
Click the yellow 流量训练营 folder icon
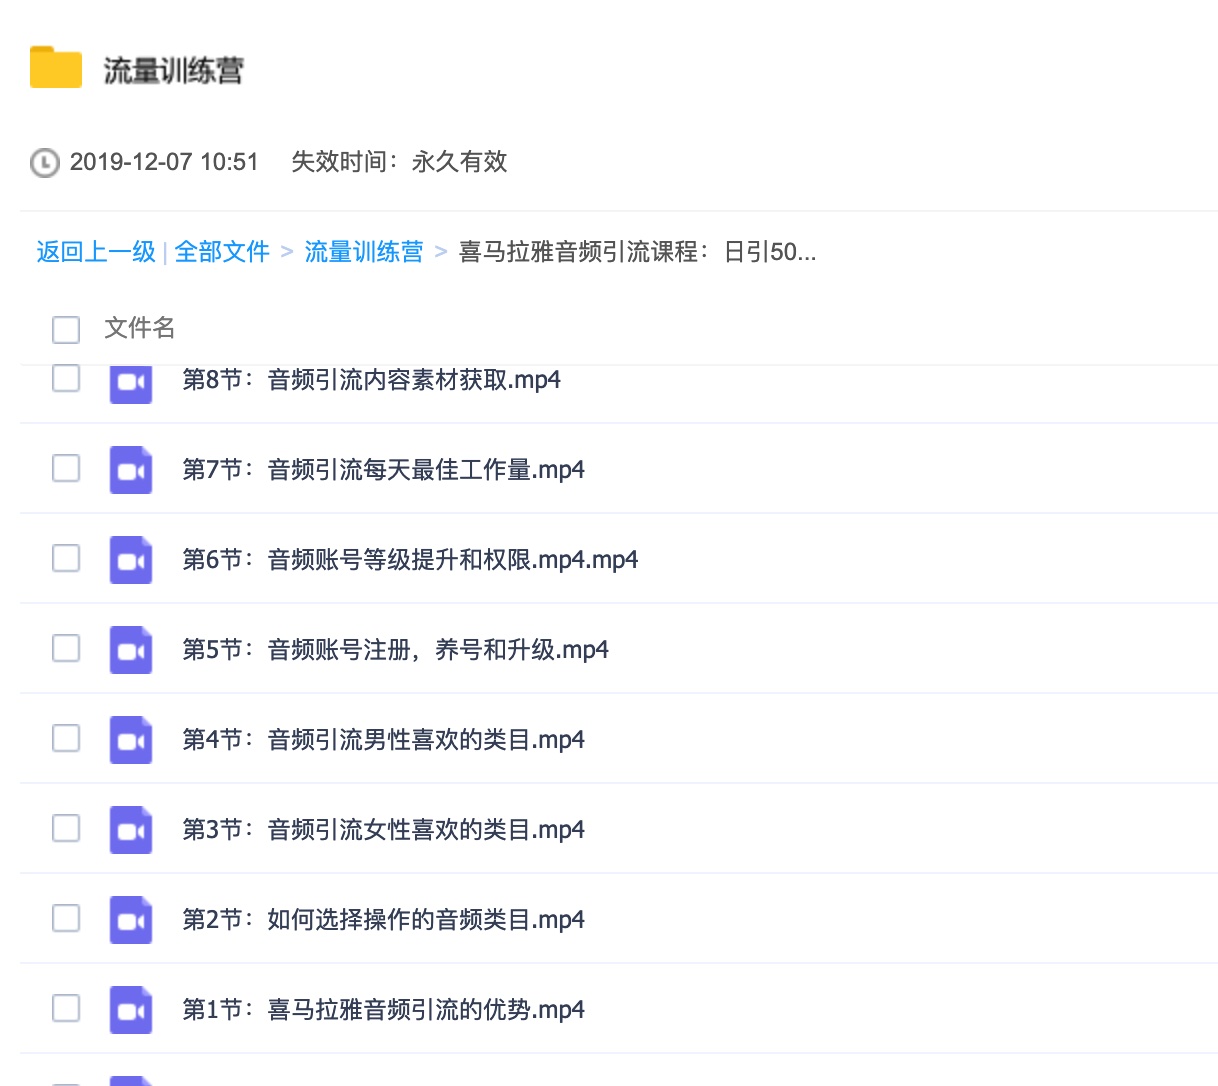pos(56,67)
